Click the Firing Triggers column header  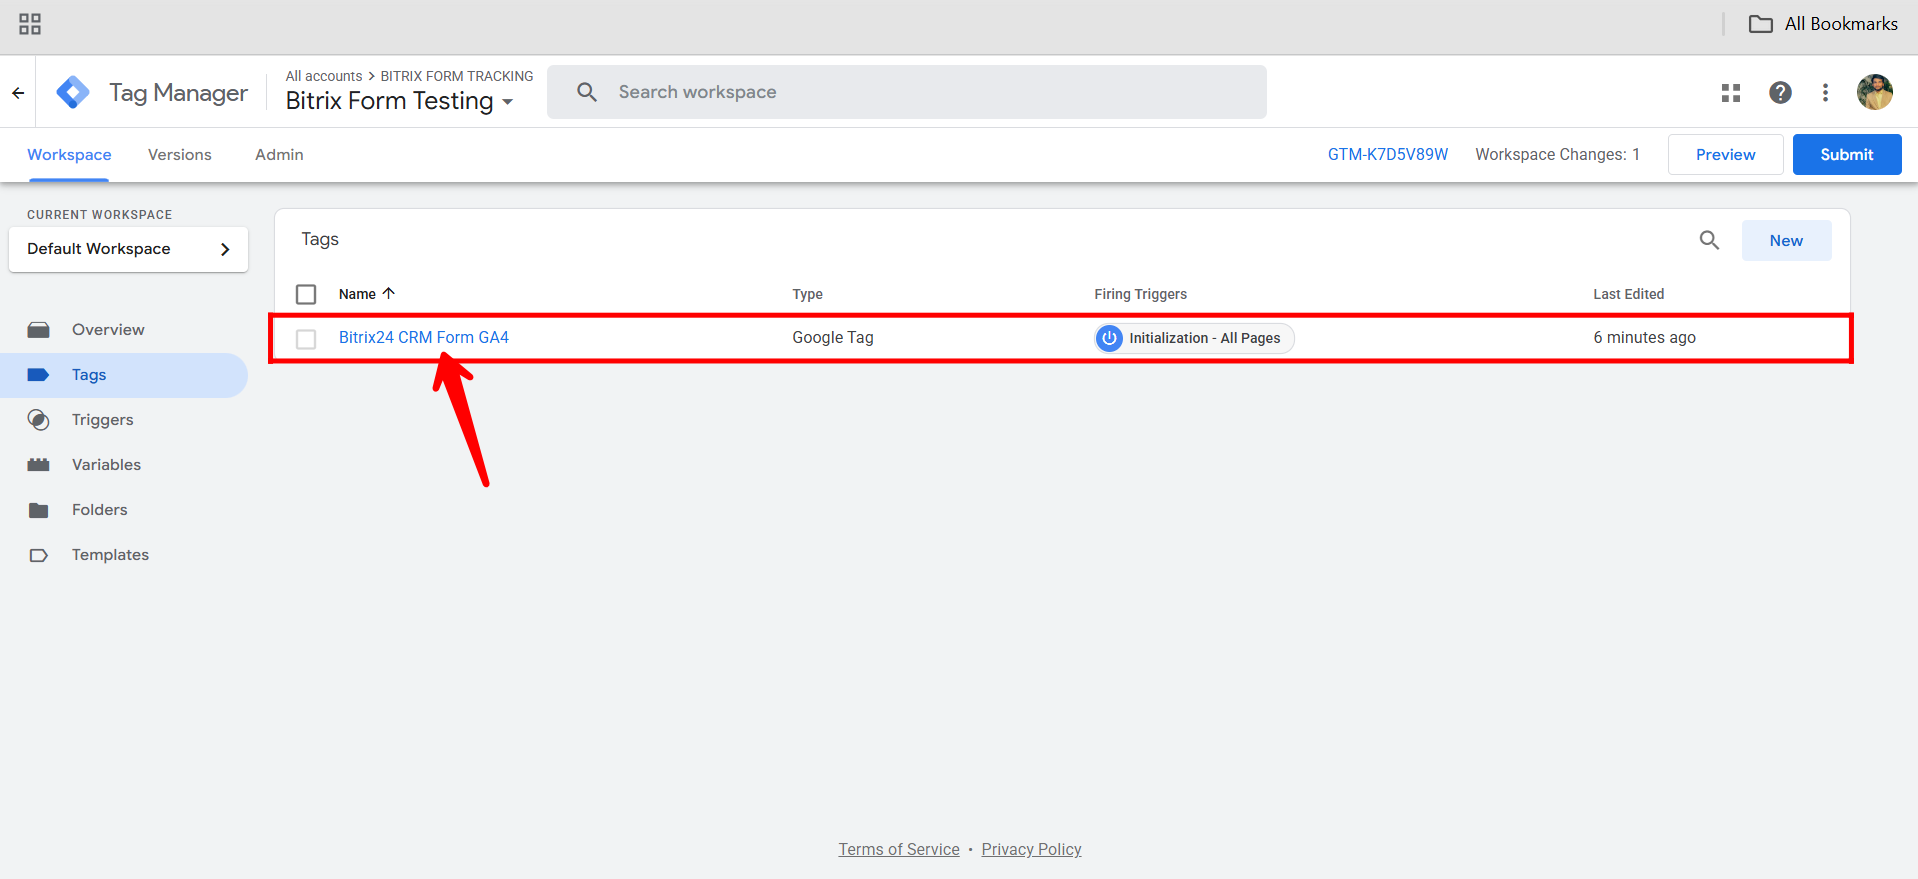[1140, 294]
